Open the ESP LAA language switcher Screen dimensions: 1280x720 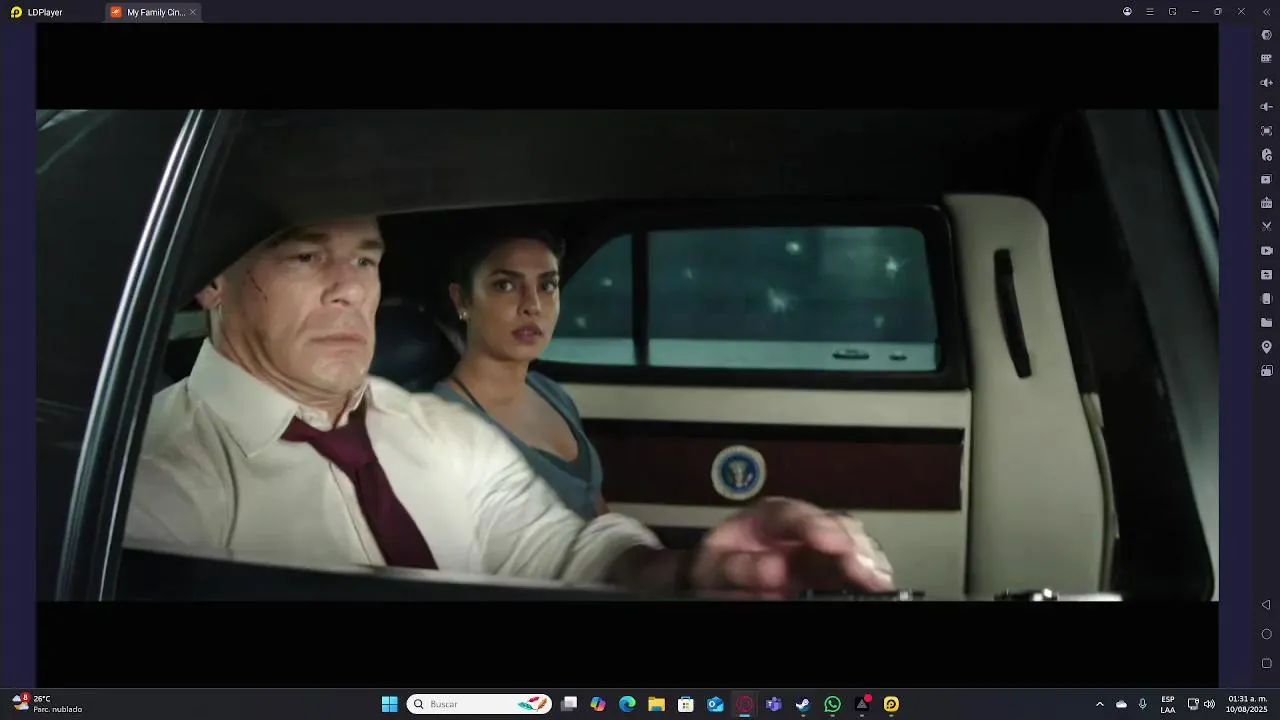pyautogui.click(x=1168, y=704)
